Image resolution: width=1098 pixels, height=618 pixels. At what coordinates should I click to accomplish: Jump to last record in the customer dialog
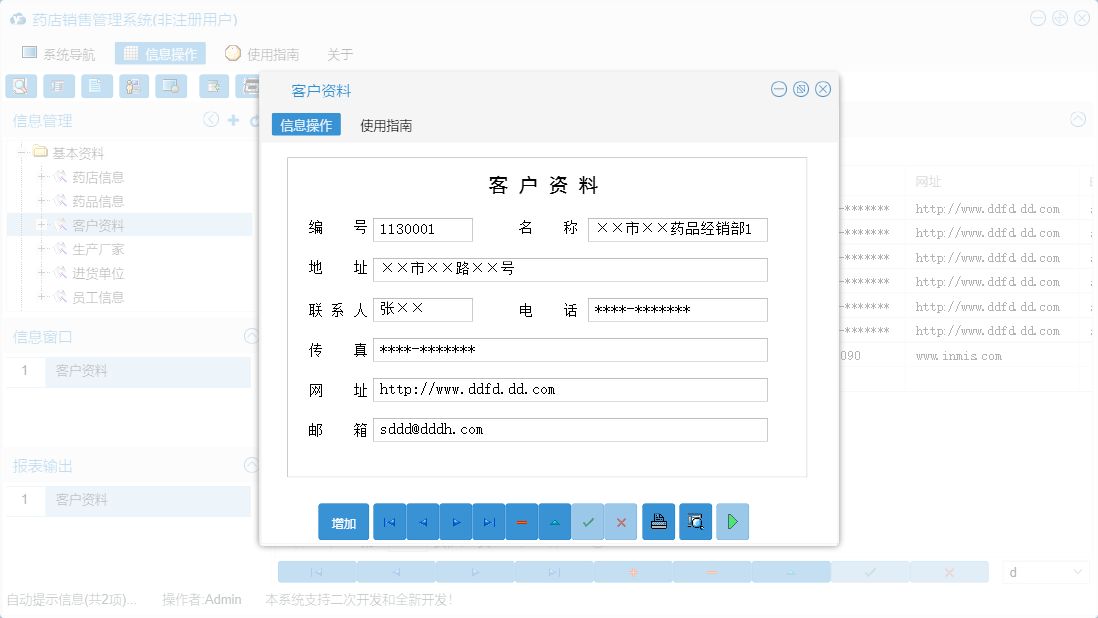(489, 521)
